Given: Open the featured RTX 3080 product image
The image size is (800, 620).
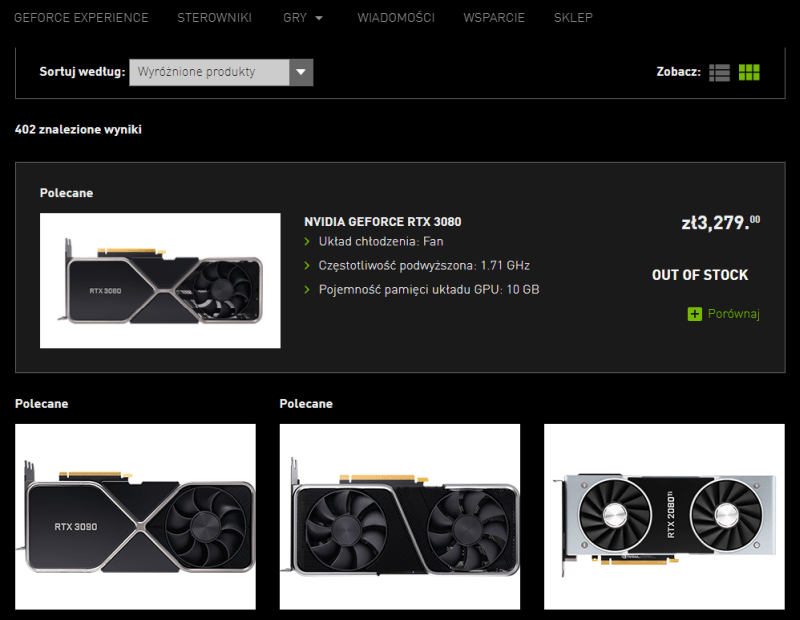Looking at the screenshot, I should click(x=160, y=281).
